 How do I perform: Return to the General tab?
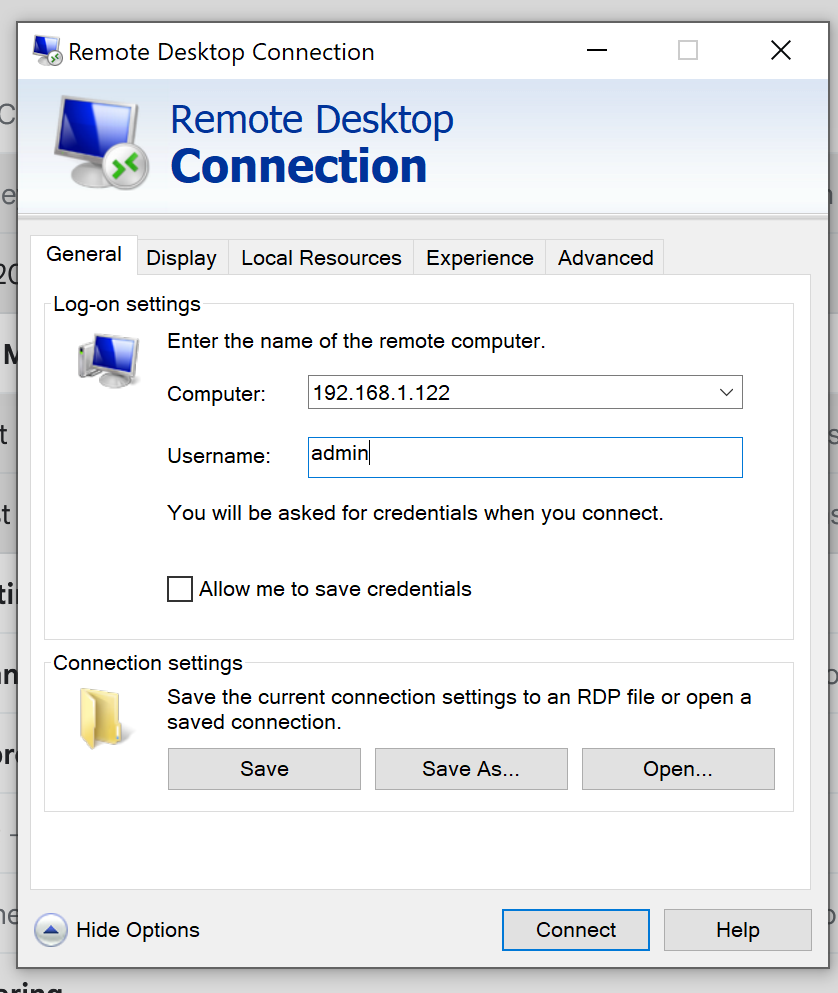85,255
